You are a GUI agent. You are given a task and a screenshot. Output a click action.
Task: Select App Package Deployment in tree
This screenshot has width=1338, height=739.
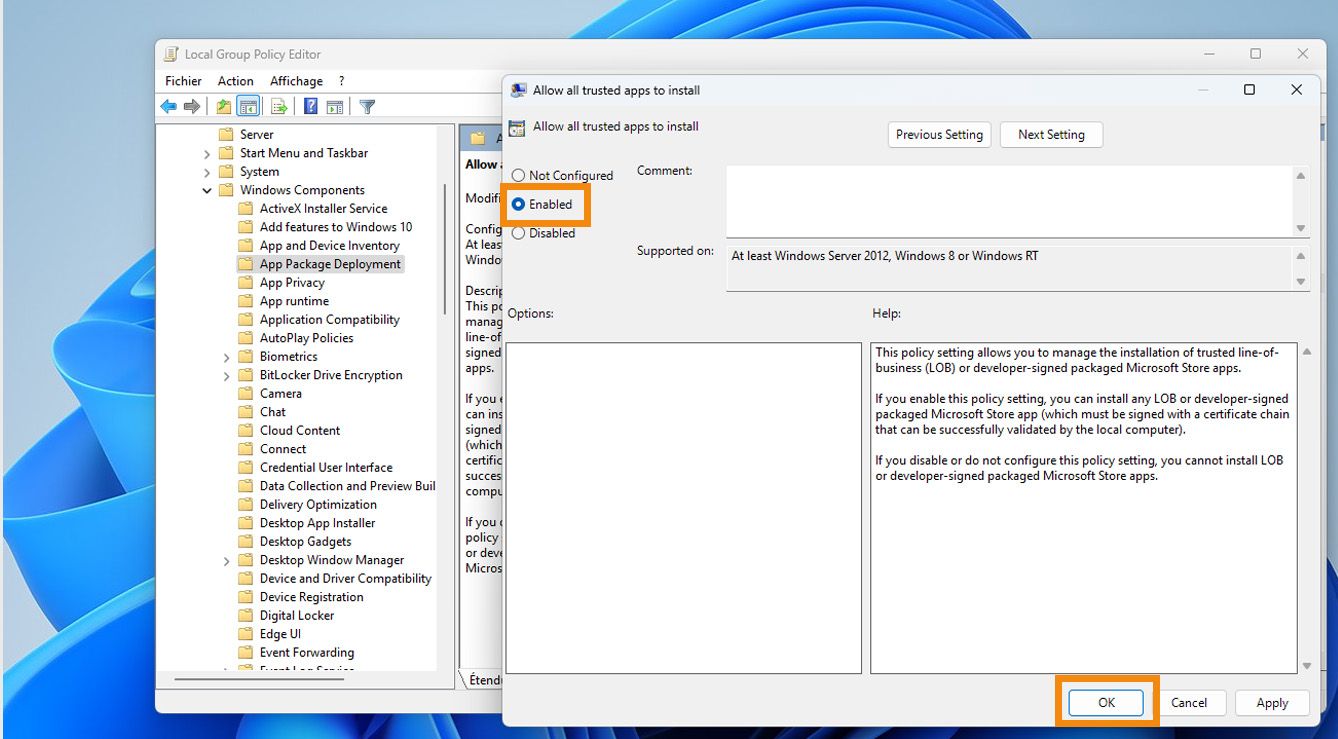(330, 265)
